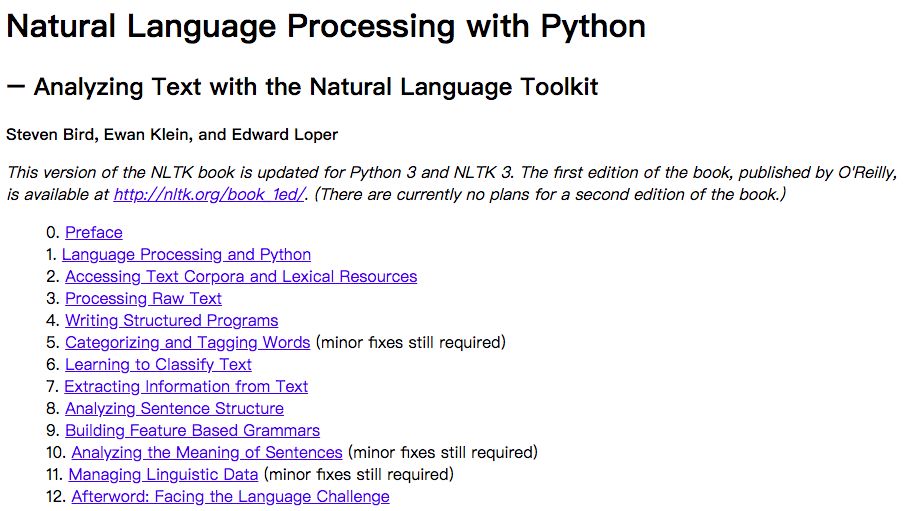Screen dimensions: 907x511
Task: Click the authors line naming Steven Bird
Action: tap(172, 135)
